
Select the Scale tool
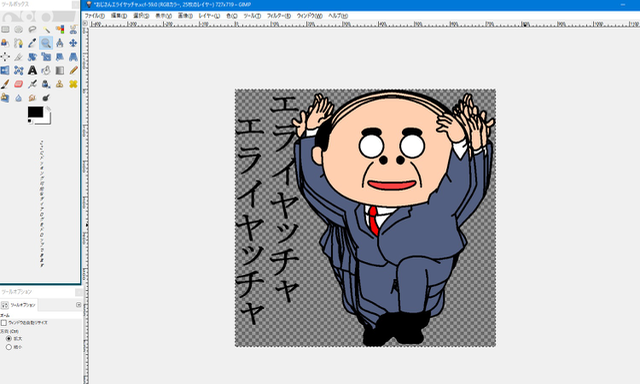pyautogui.click(x=46, y=57)
